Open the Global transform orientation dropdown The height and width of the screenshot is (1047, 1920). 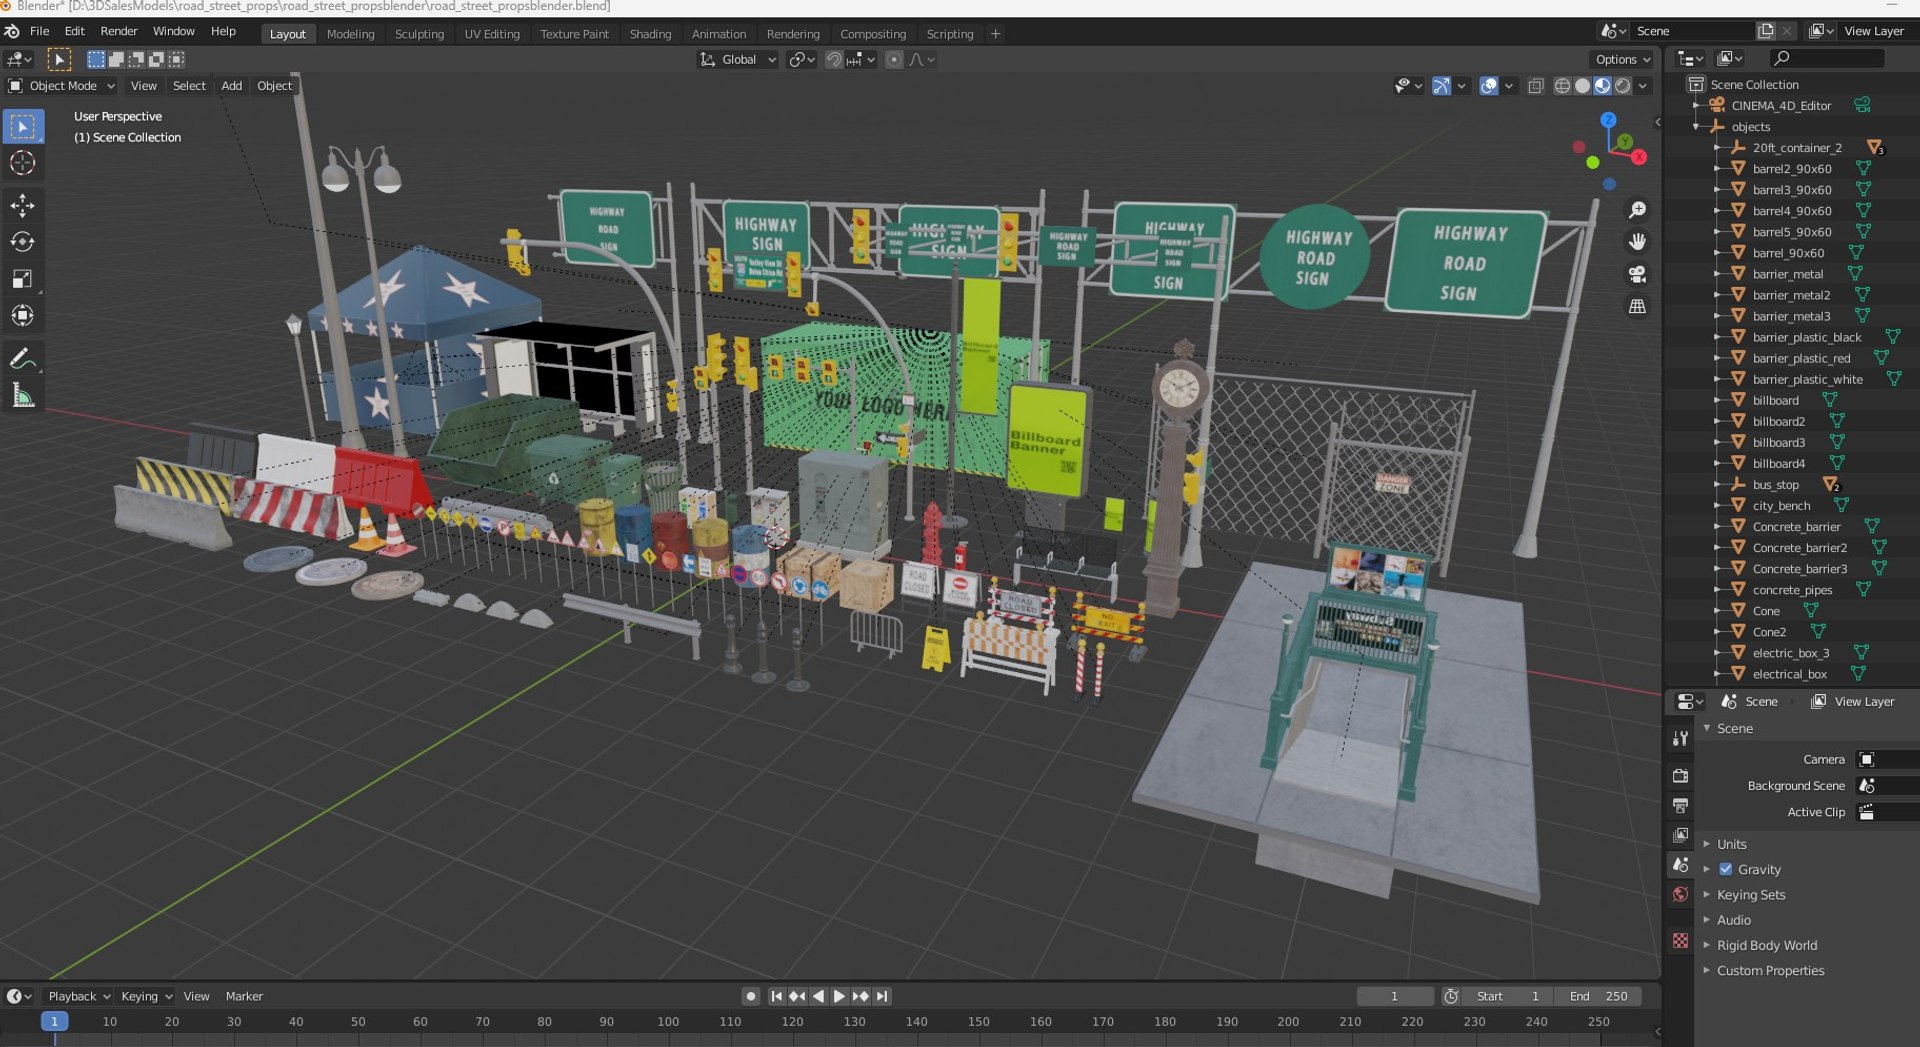click(738, 60)
